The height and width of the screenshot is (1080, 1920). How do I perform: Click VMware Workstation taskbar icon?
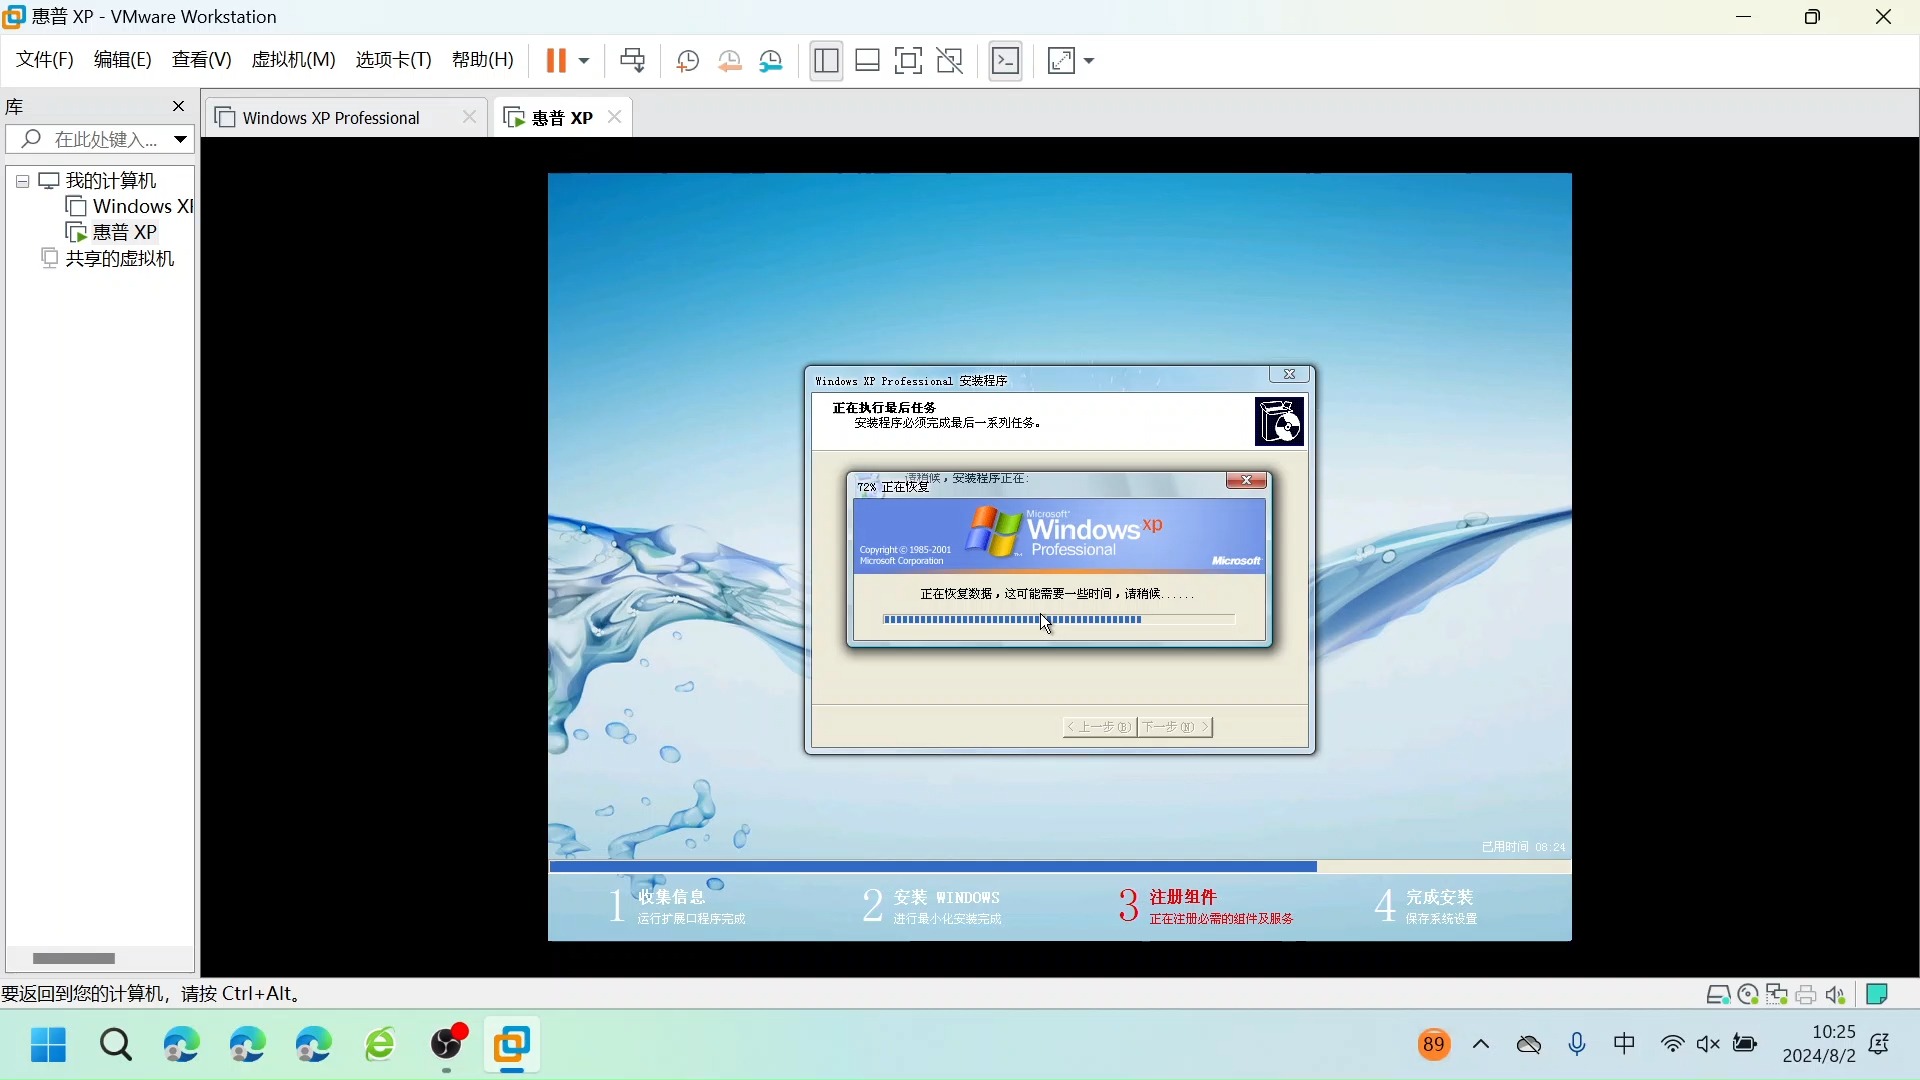coord(512,1045)
